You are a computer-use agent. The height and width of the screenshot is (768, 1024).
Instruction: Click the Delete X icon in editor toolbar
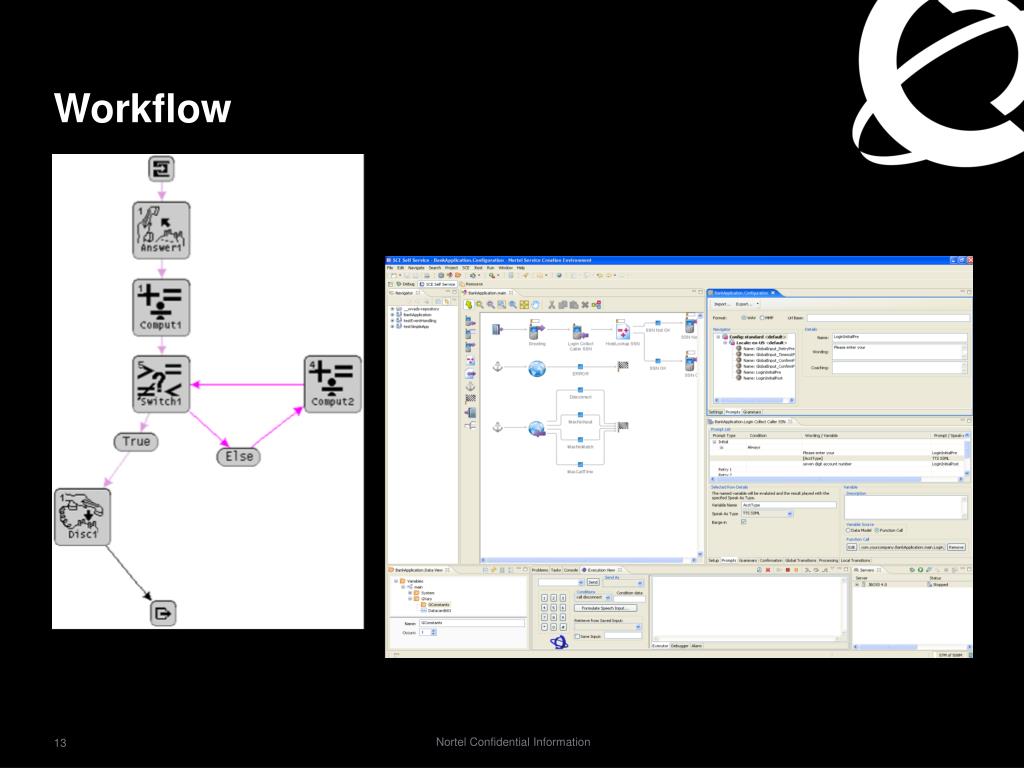(585, 305)
